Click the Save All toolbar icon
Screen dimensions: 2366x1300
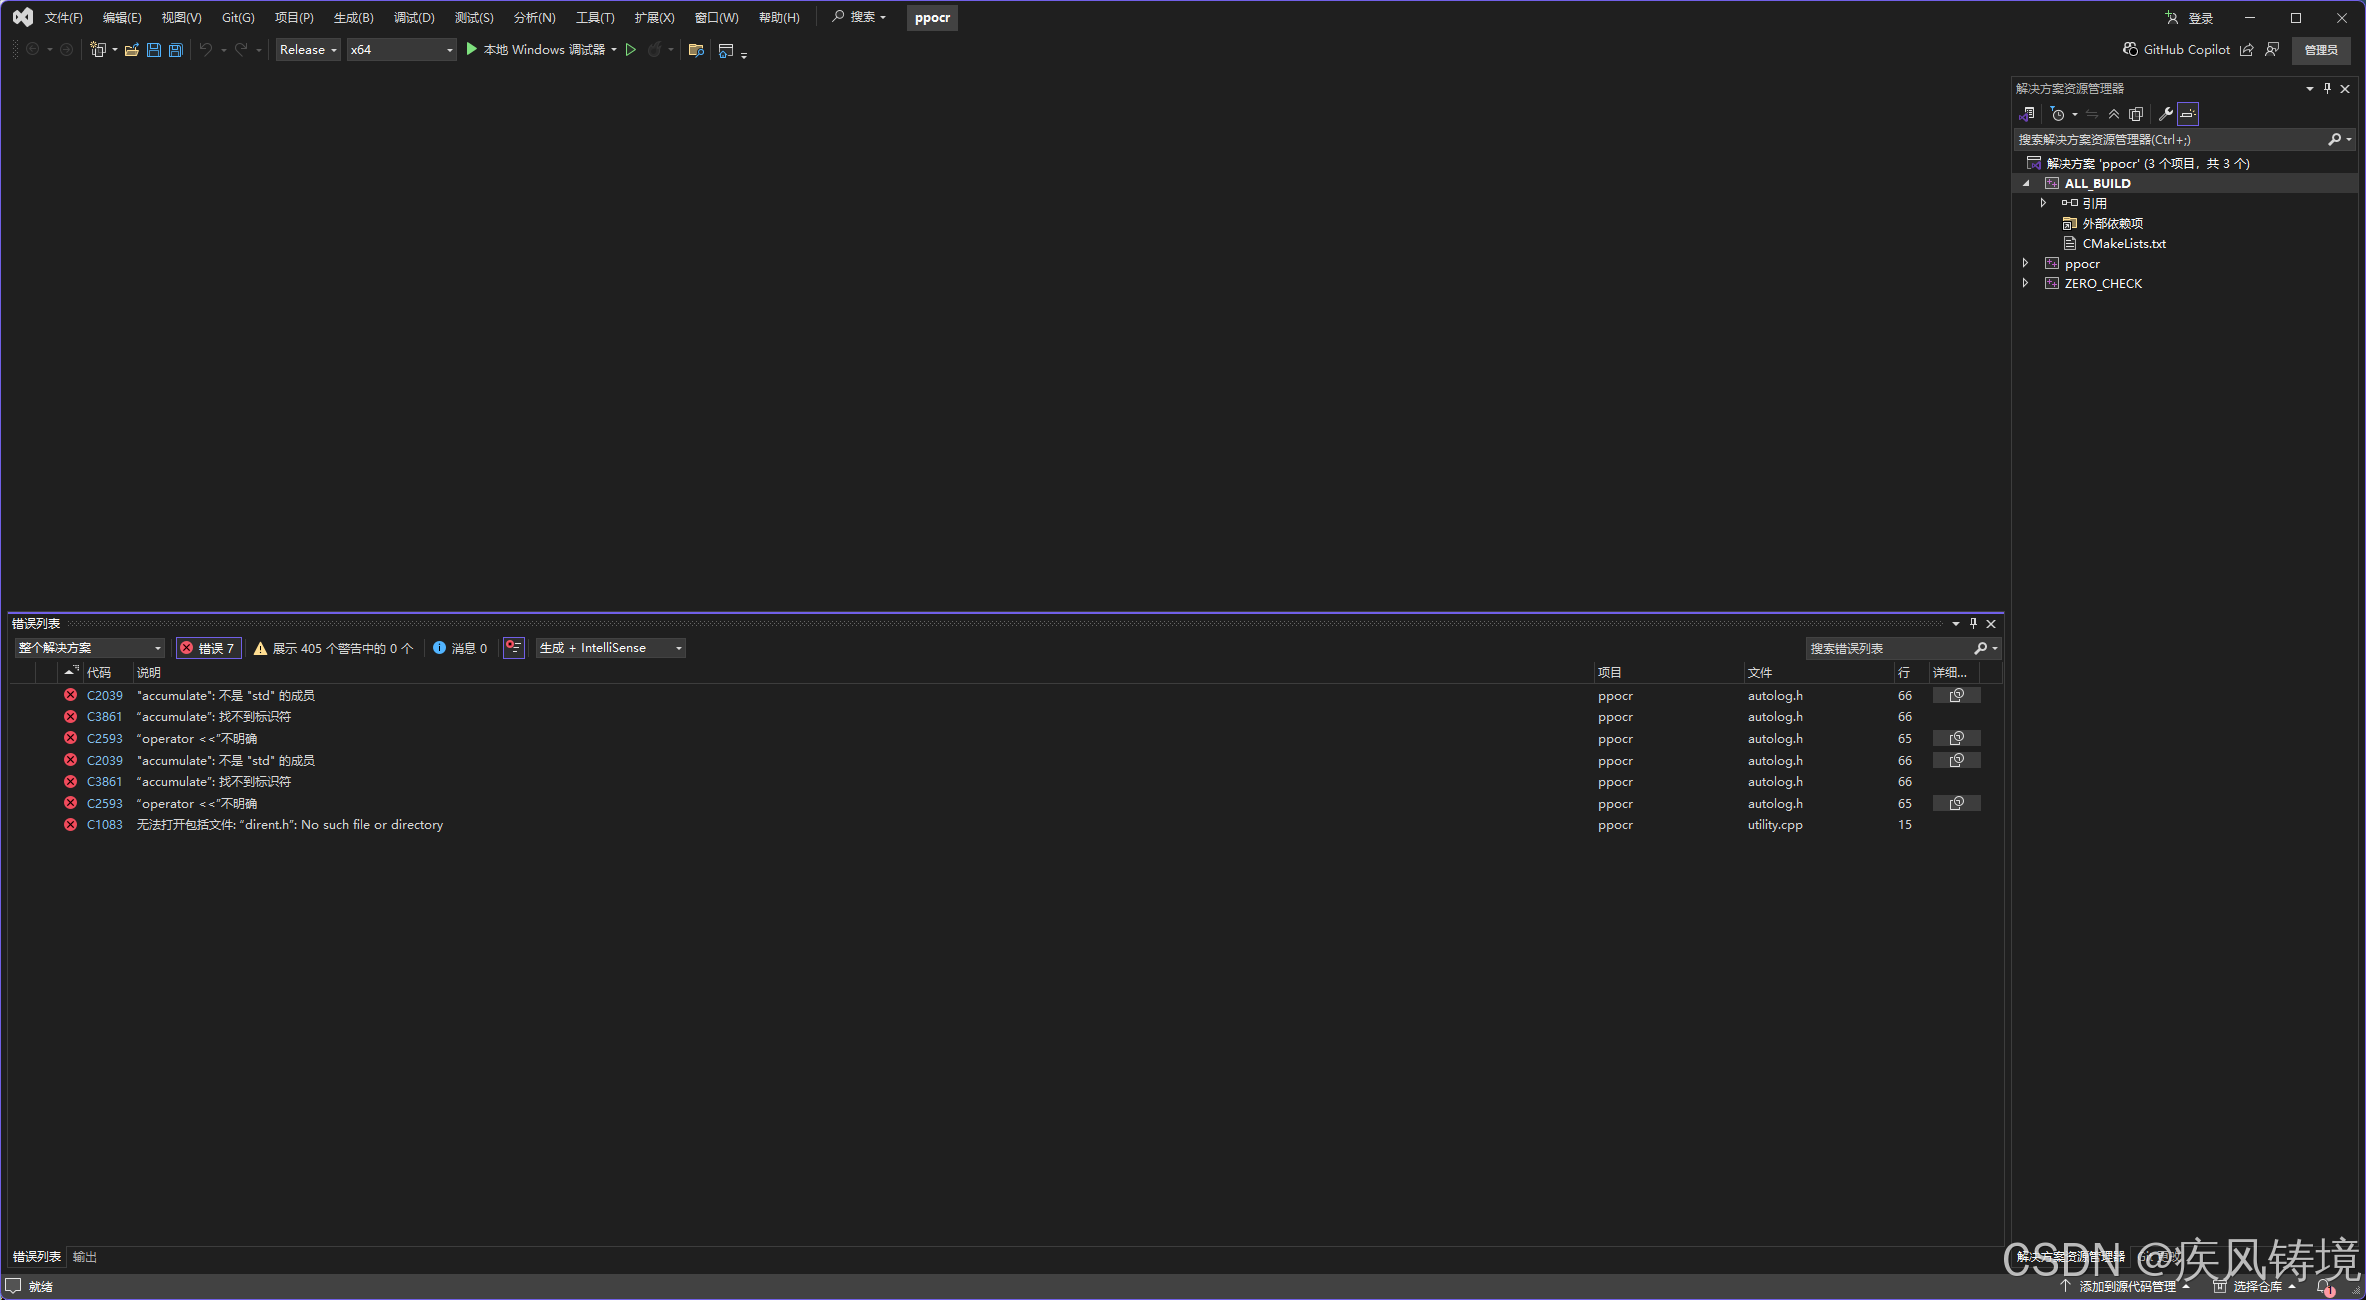pos(176,50)
